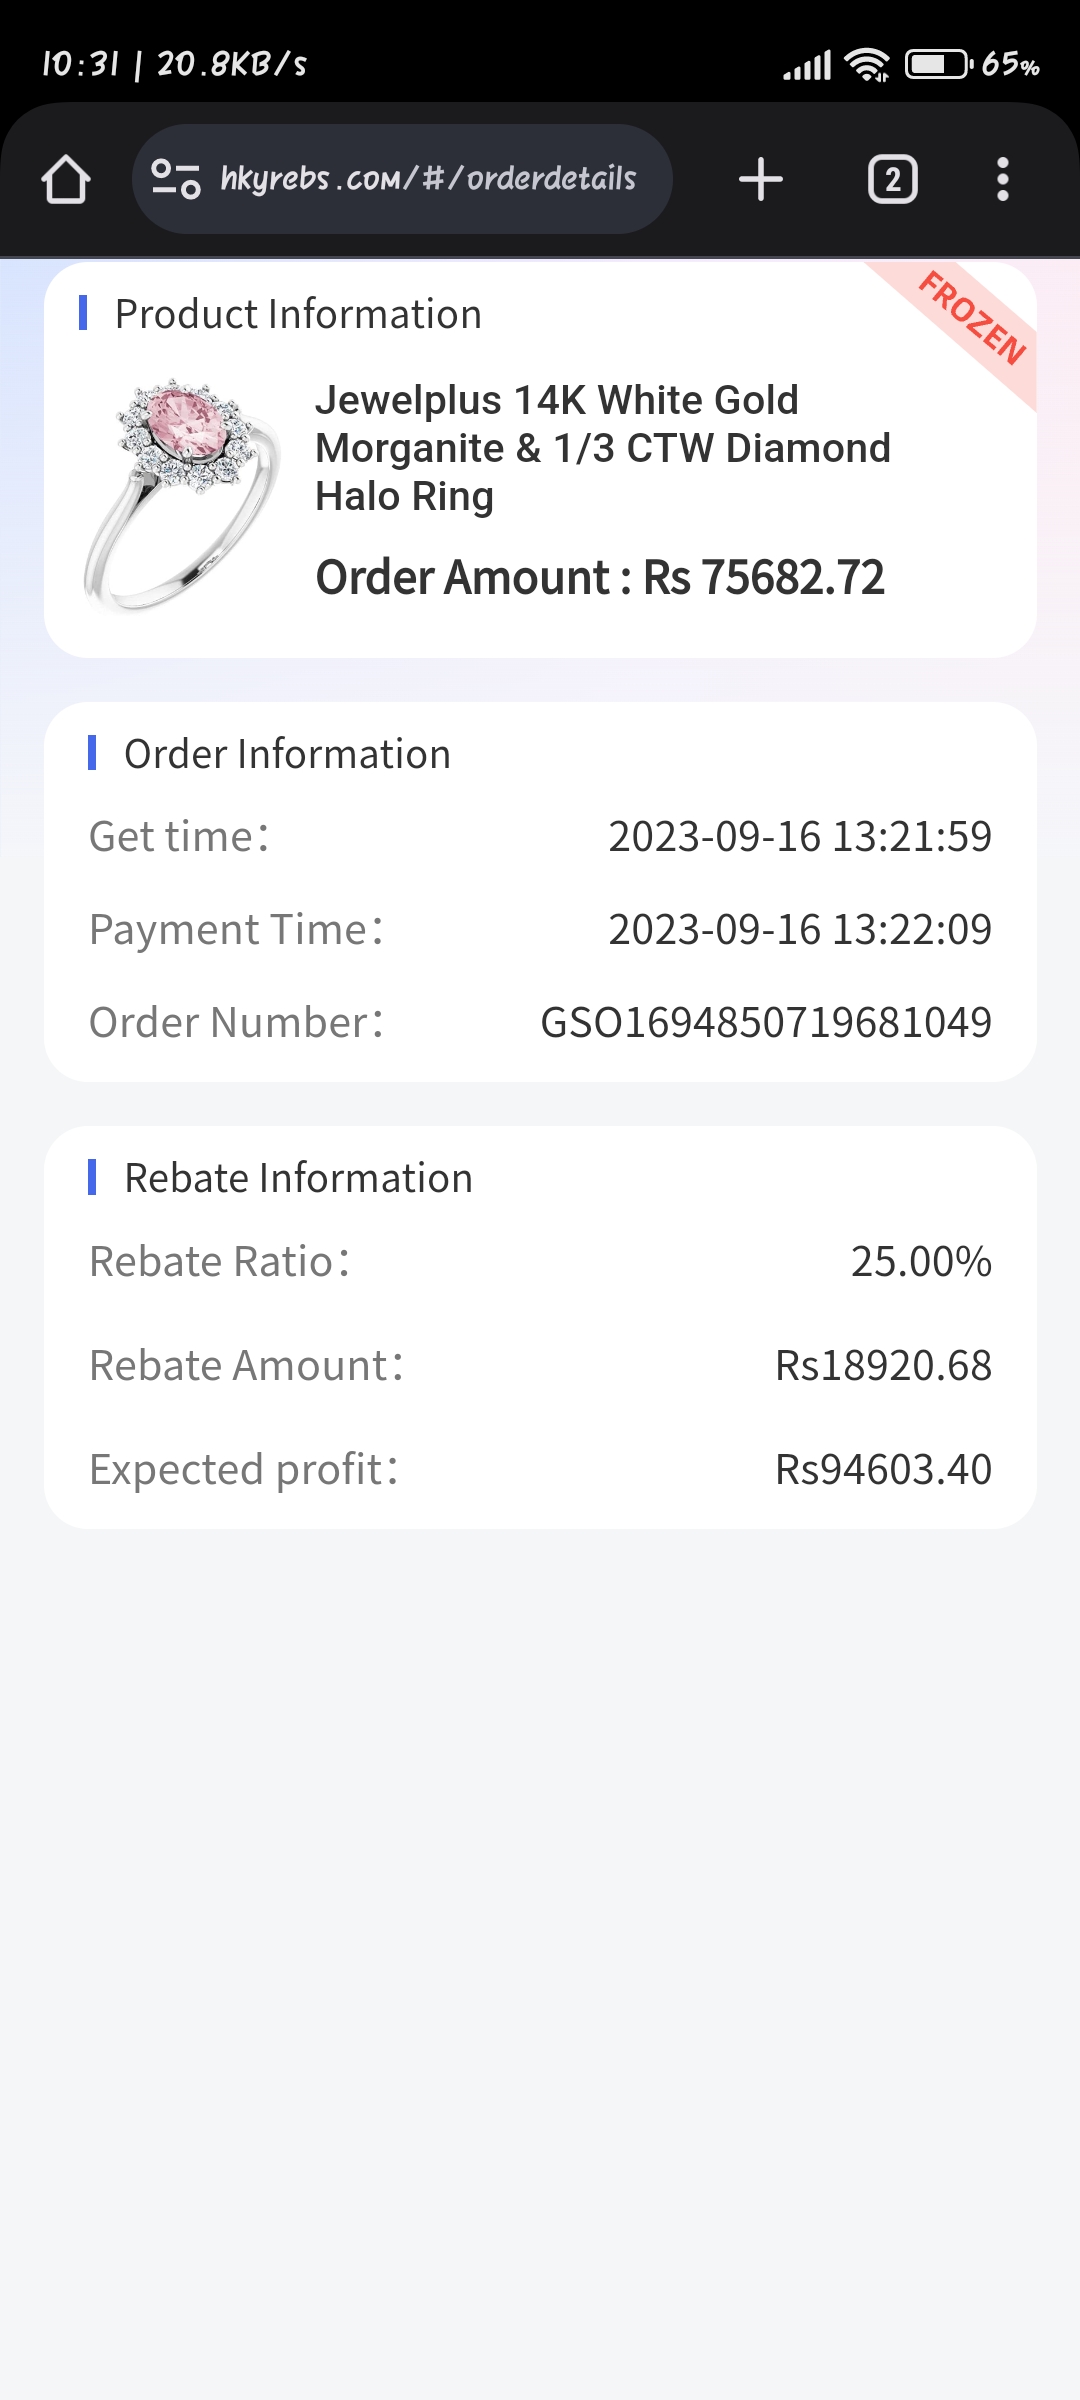The width and height of the screenshot is (1080, 2400).
Task: Tap the Jewelplus ring product title
Action: click(602, 448)
